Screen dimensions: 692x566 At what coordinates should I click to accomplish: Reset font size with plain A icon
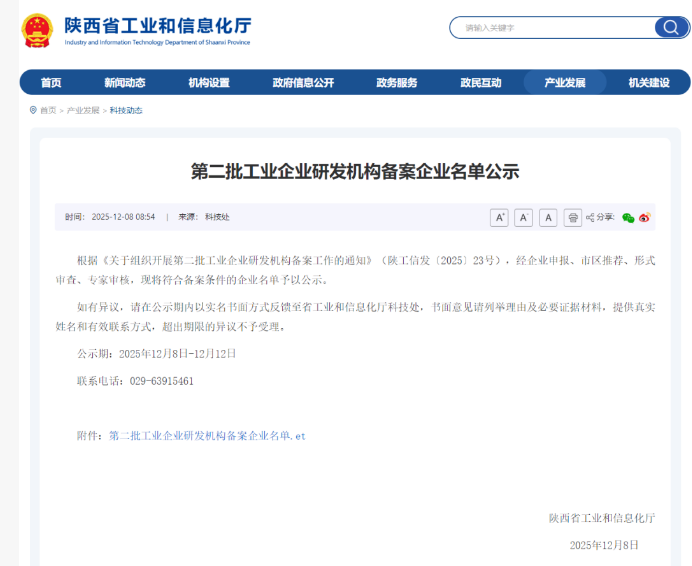click(548, 217)
